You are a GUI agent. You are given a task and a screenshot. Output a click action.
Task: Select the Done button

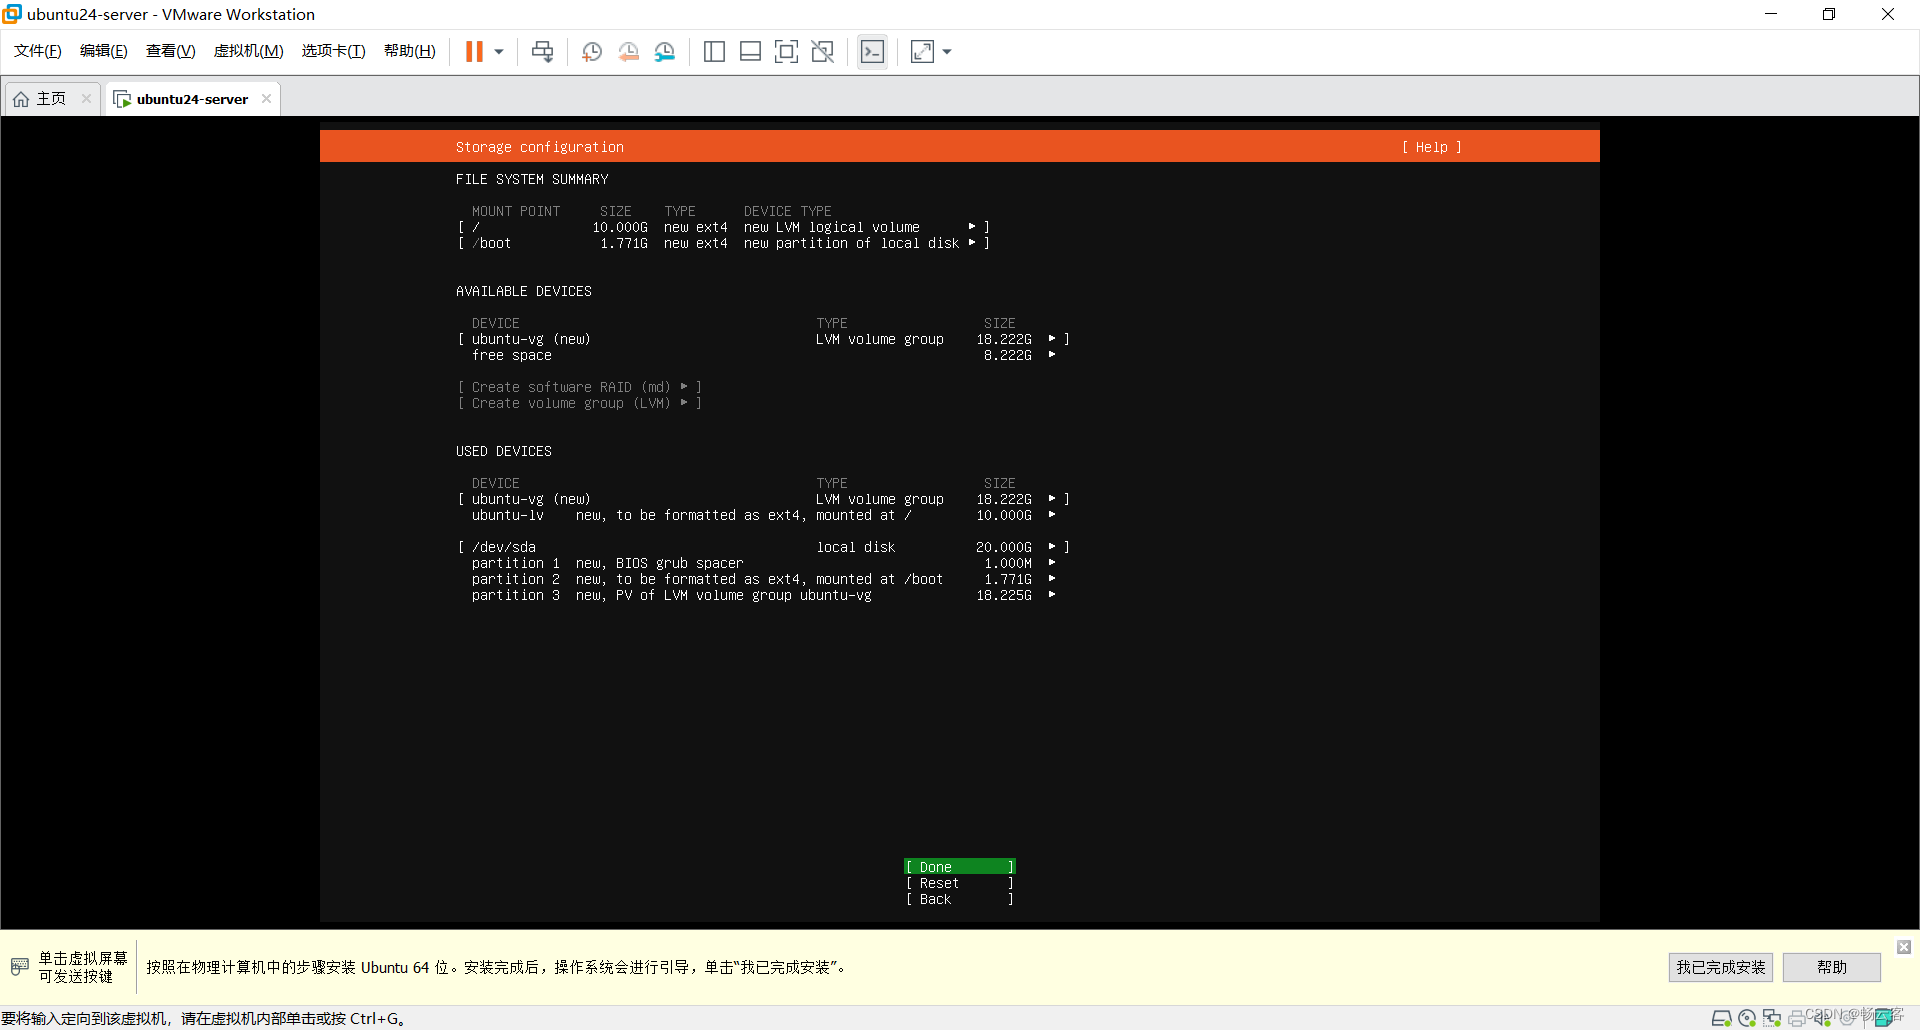(x=960, y=867)
